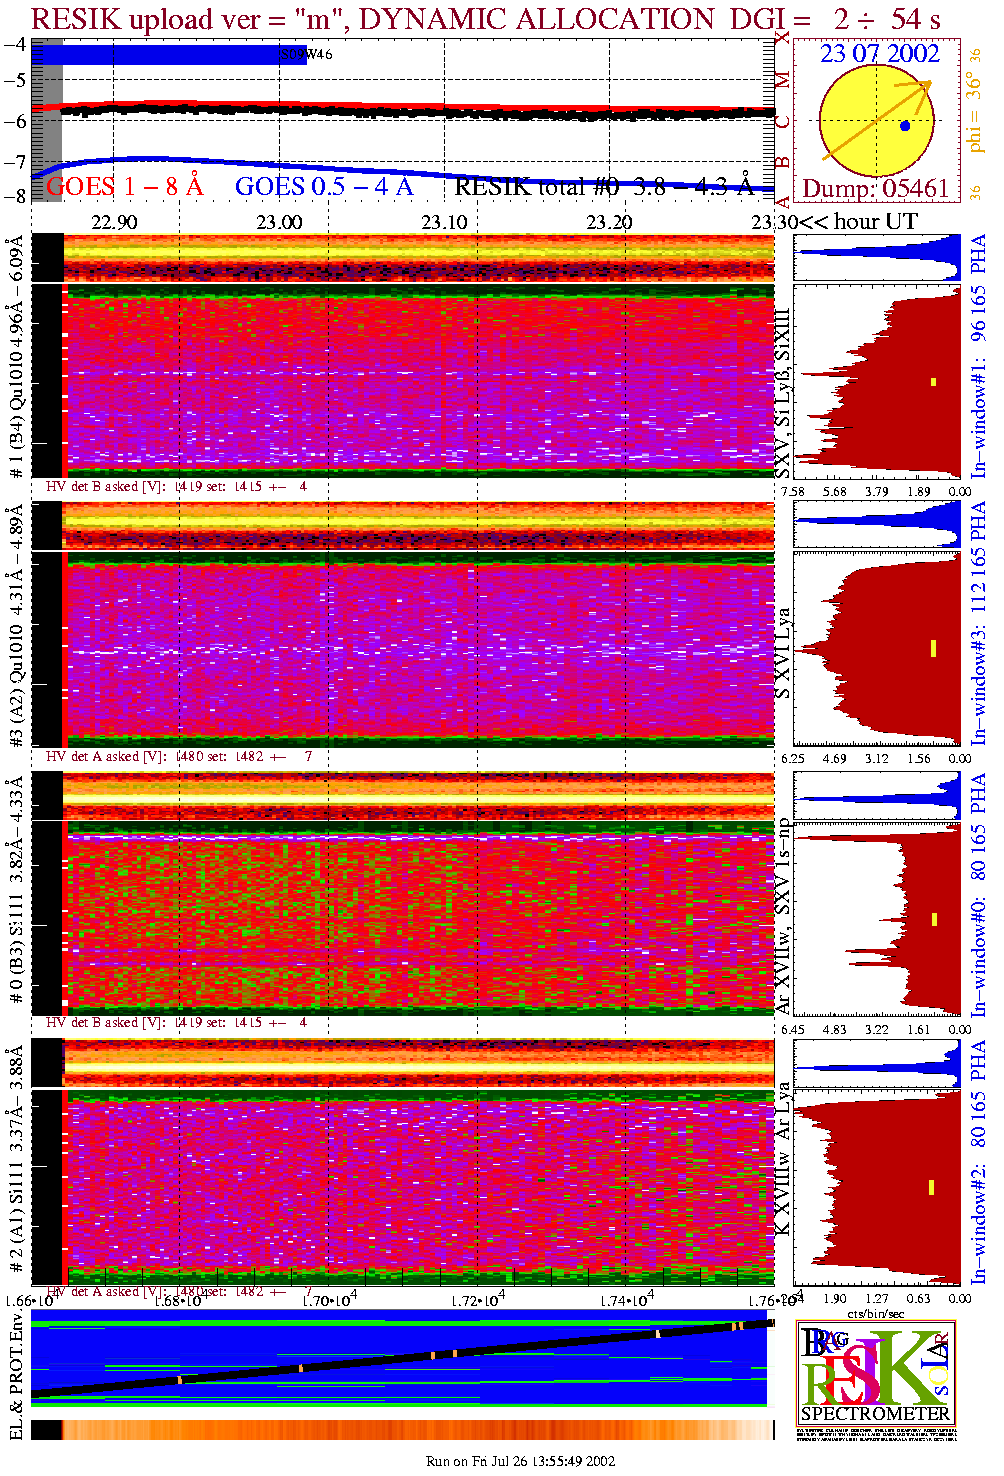1004x1476 pixels.
Task: Click the orange gradient color bar at bottom
Action: [400, 1430]
